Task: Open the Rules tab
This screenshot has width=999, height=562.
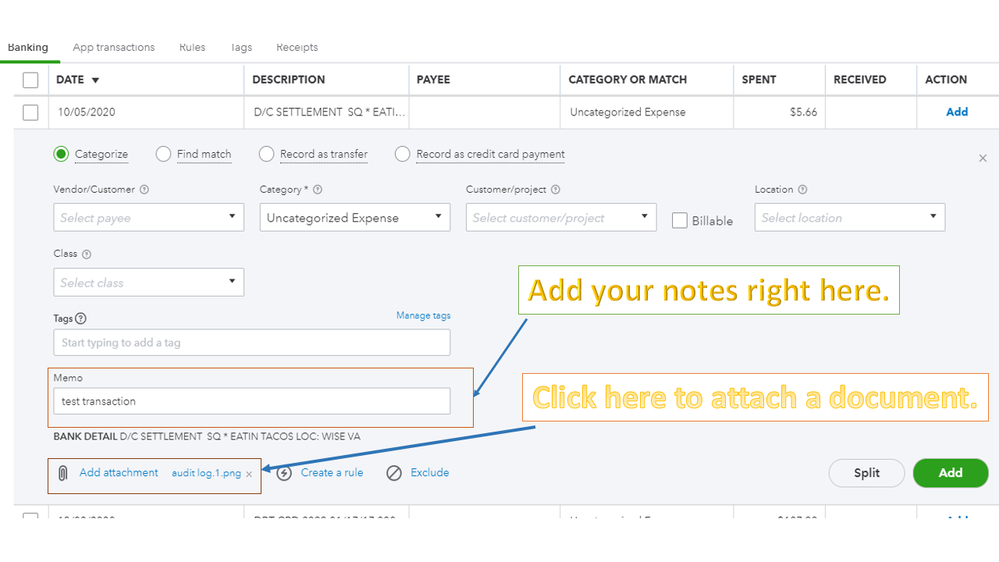Action: point(192,47)
